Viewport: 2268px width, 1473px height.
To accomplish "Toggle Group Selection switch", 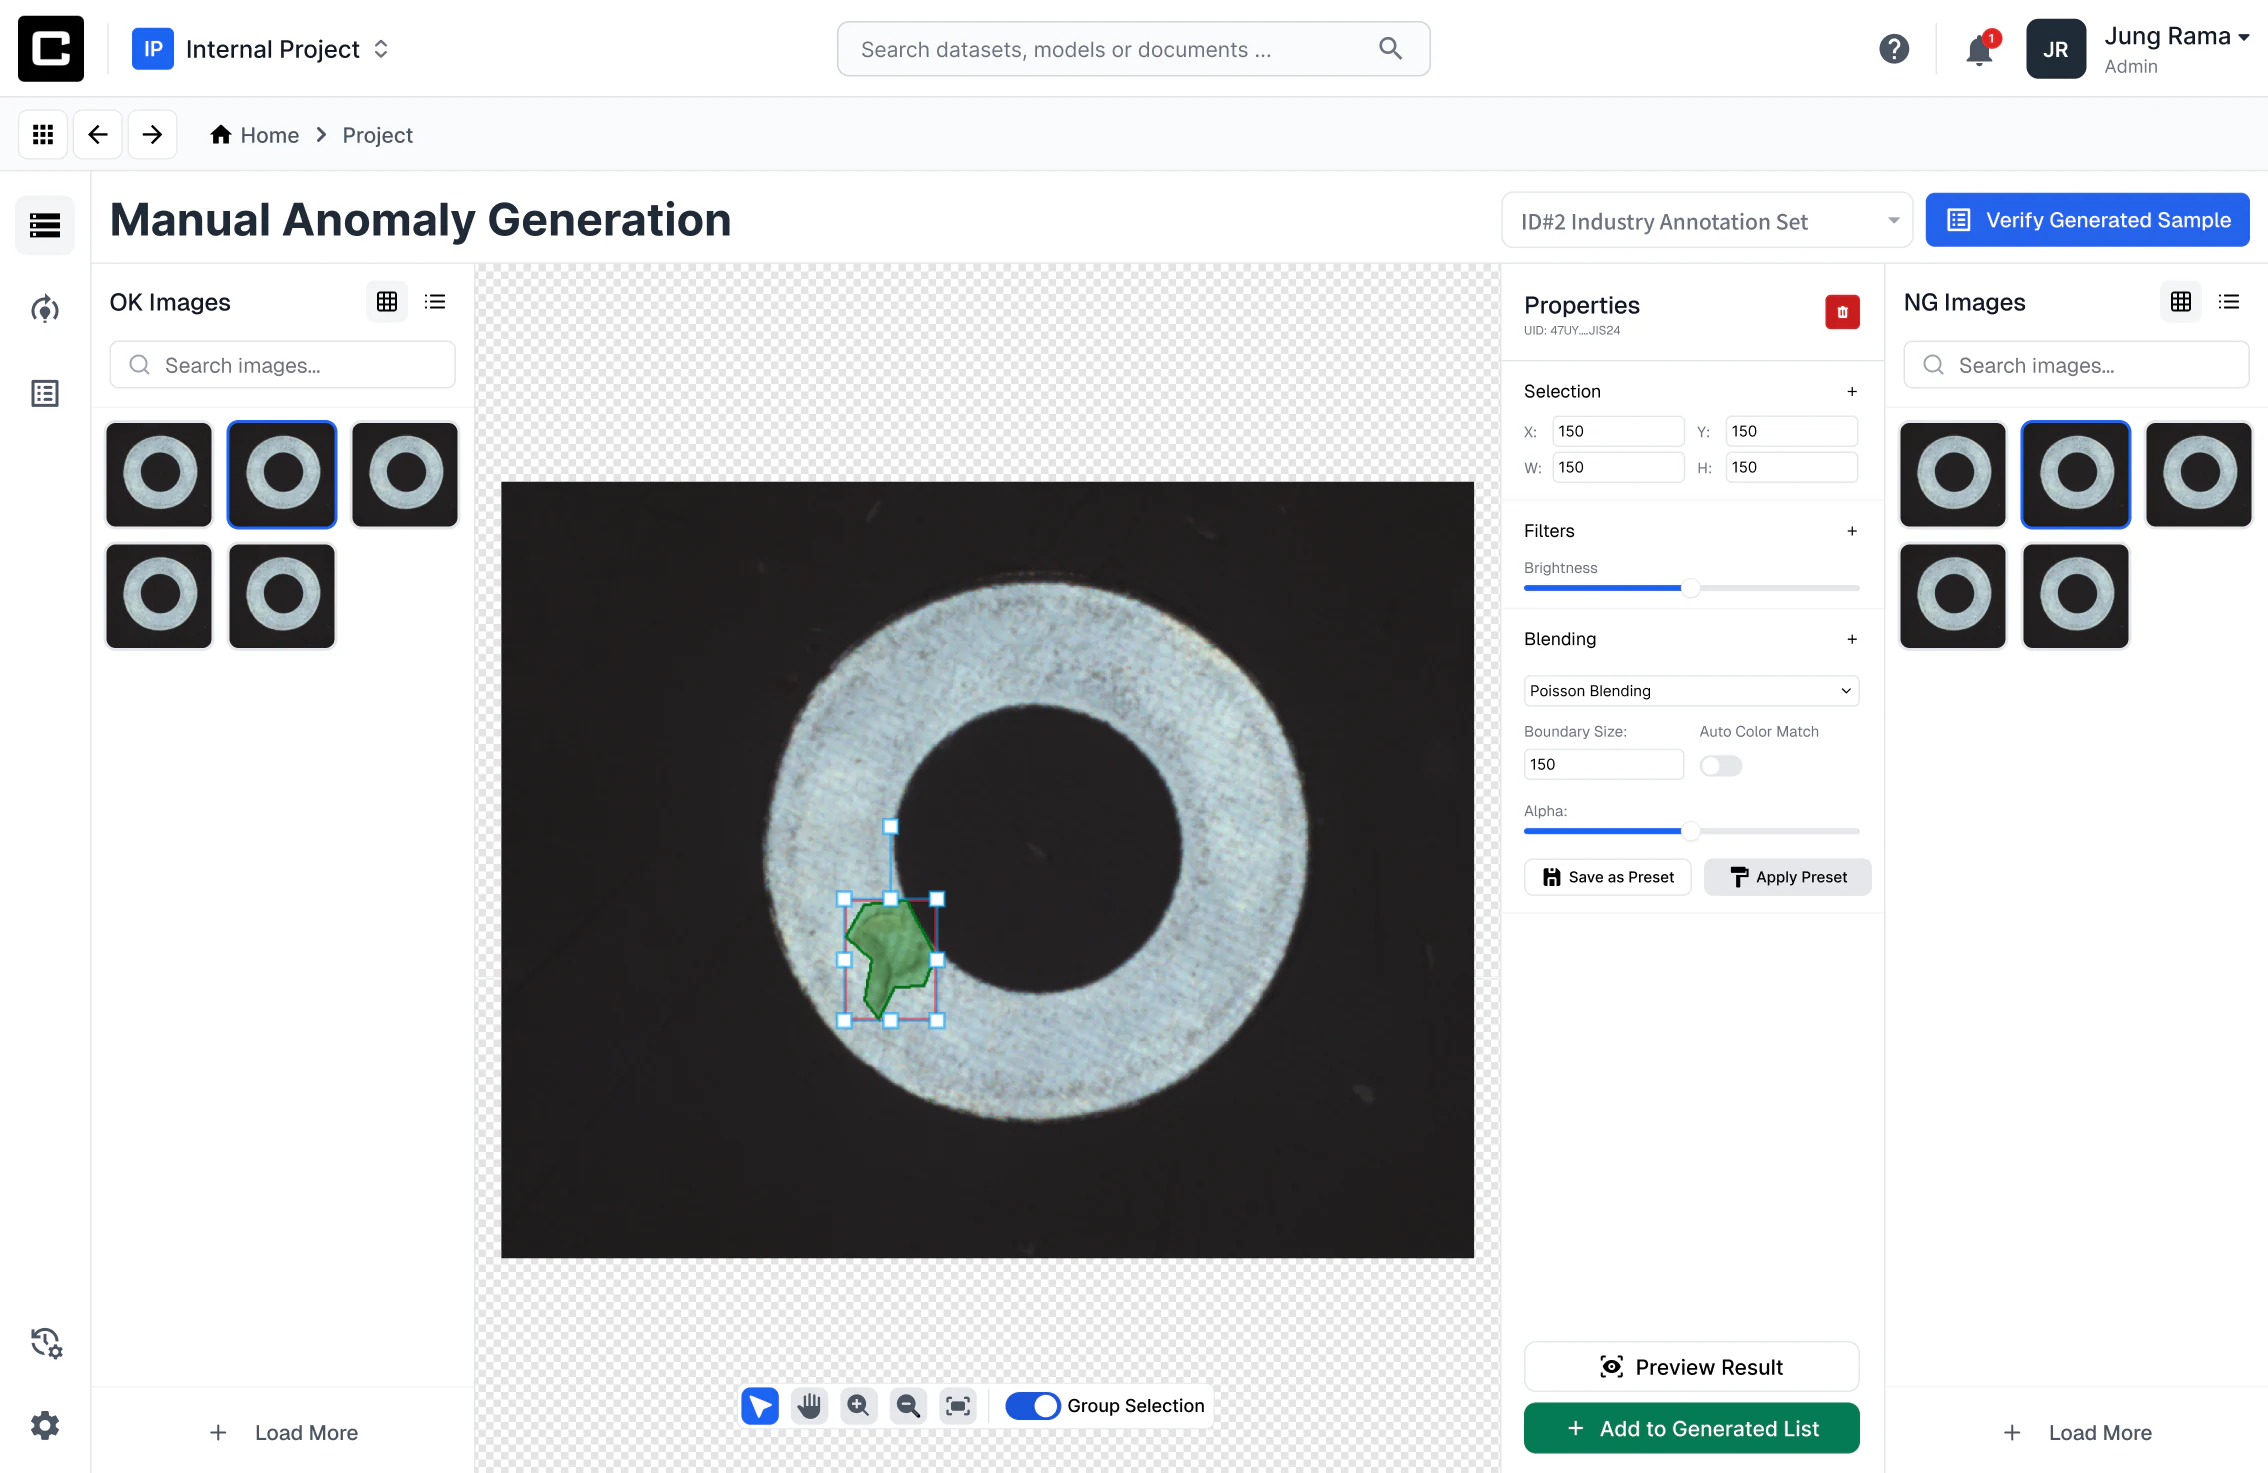I will pyautogui.click(x=1033, y=1406).
